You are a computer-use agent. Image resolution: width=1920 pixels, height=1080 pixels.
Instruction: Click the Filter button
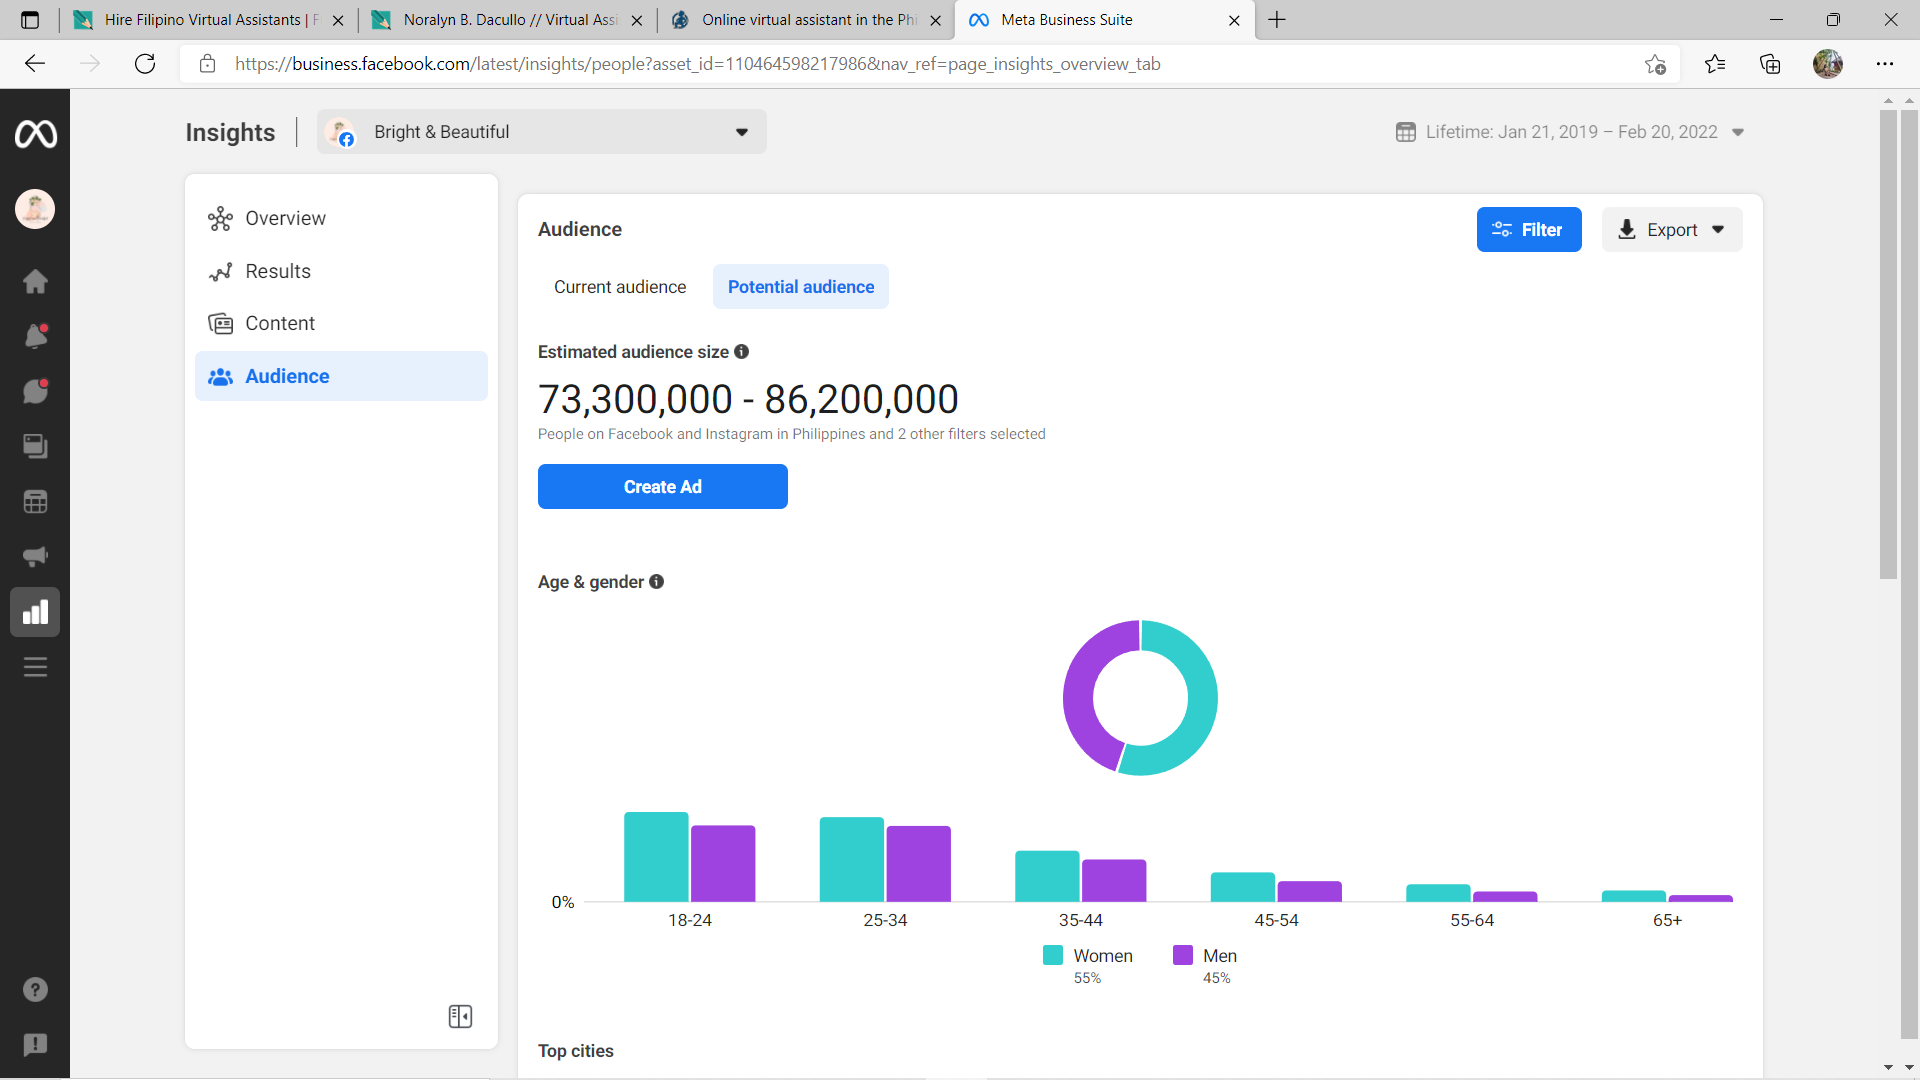pos(1529,230)
